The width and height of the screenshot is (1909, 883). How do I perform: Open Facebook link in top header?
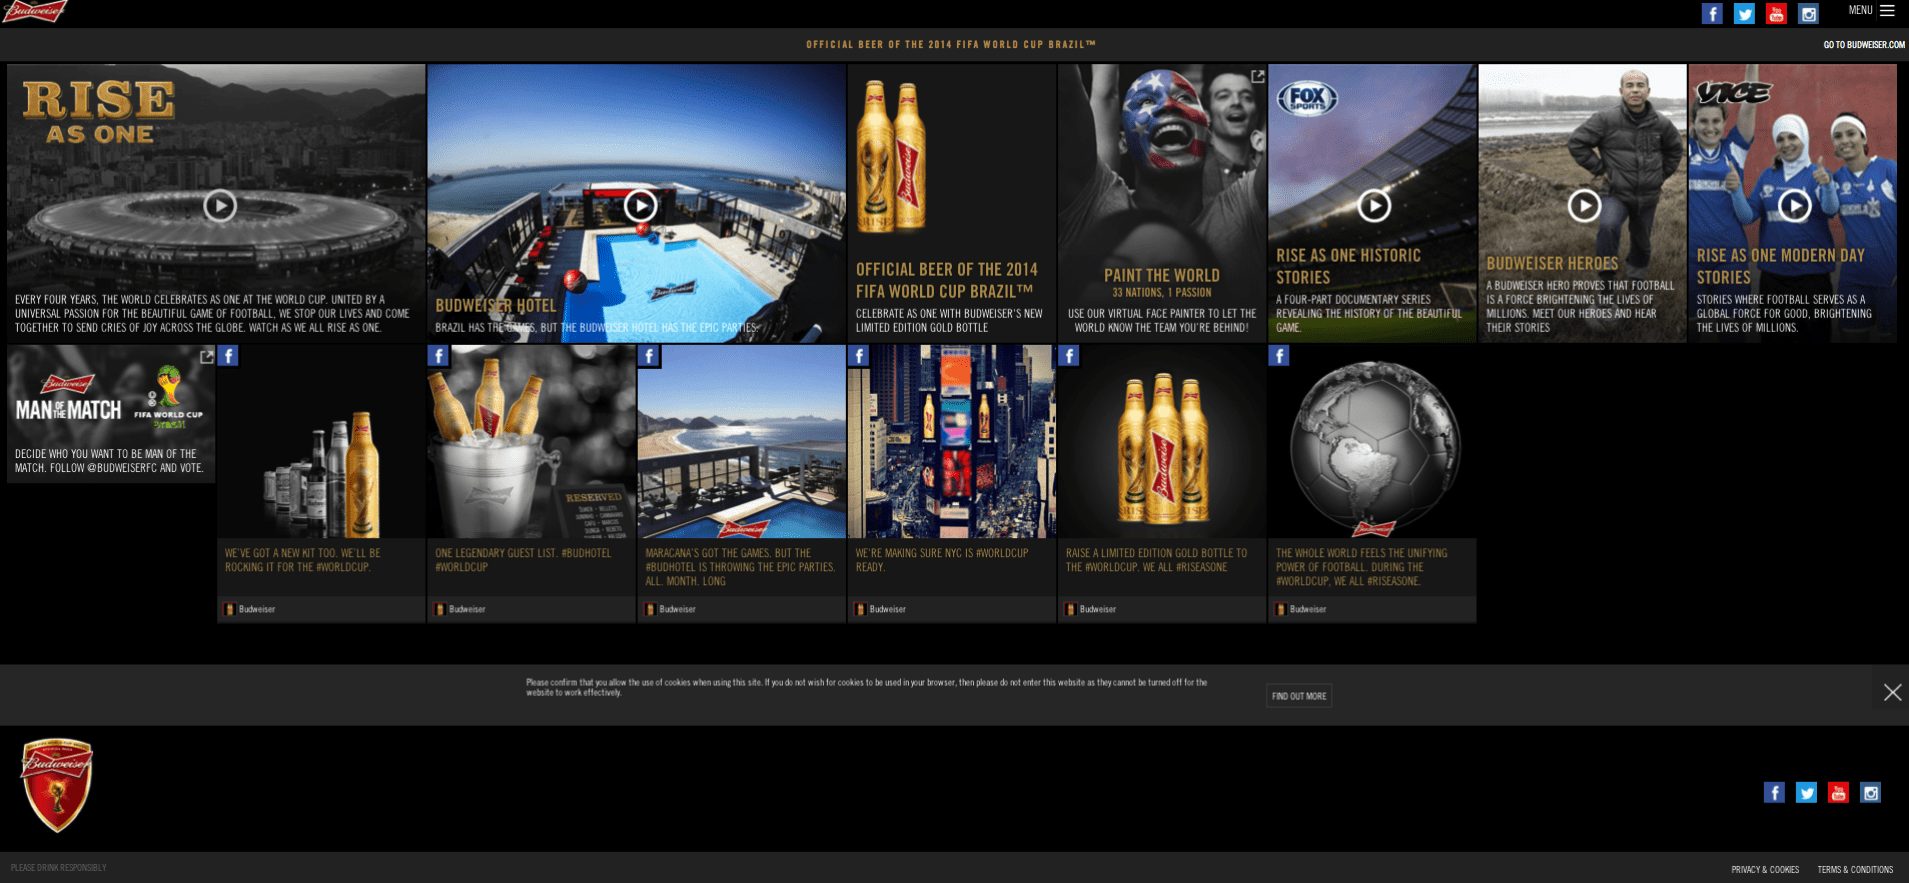pos(1712,14)
